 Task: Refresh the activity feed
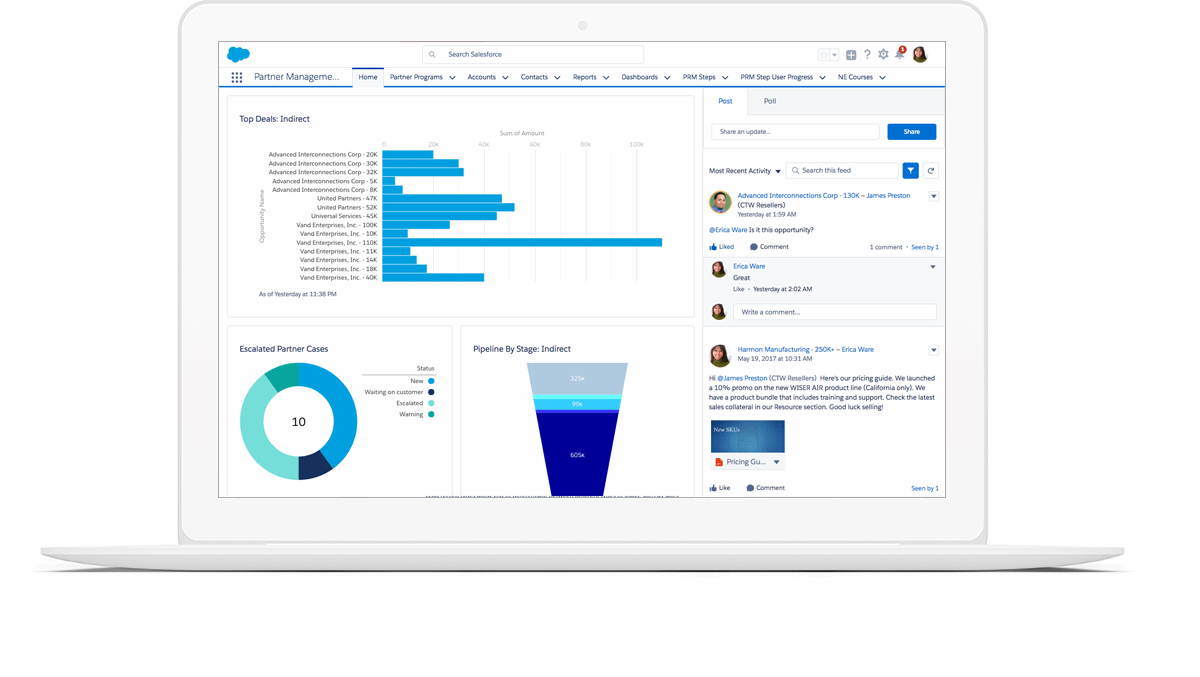point(931,171)
